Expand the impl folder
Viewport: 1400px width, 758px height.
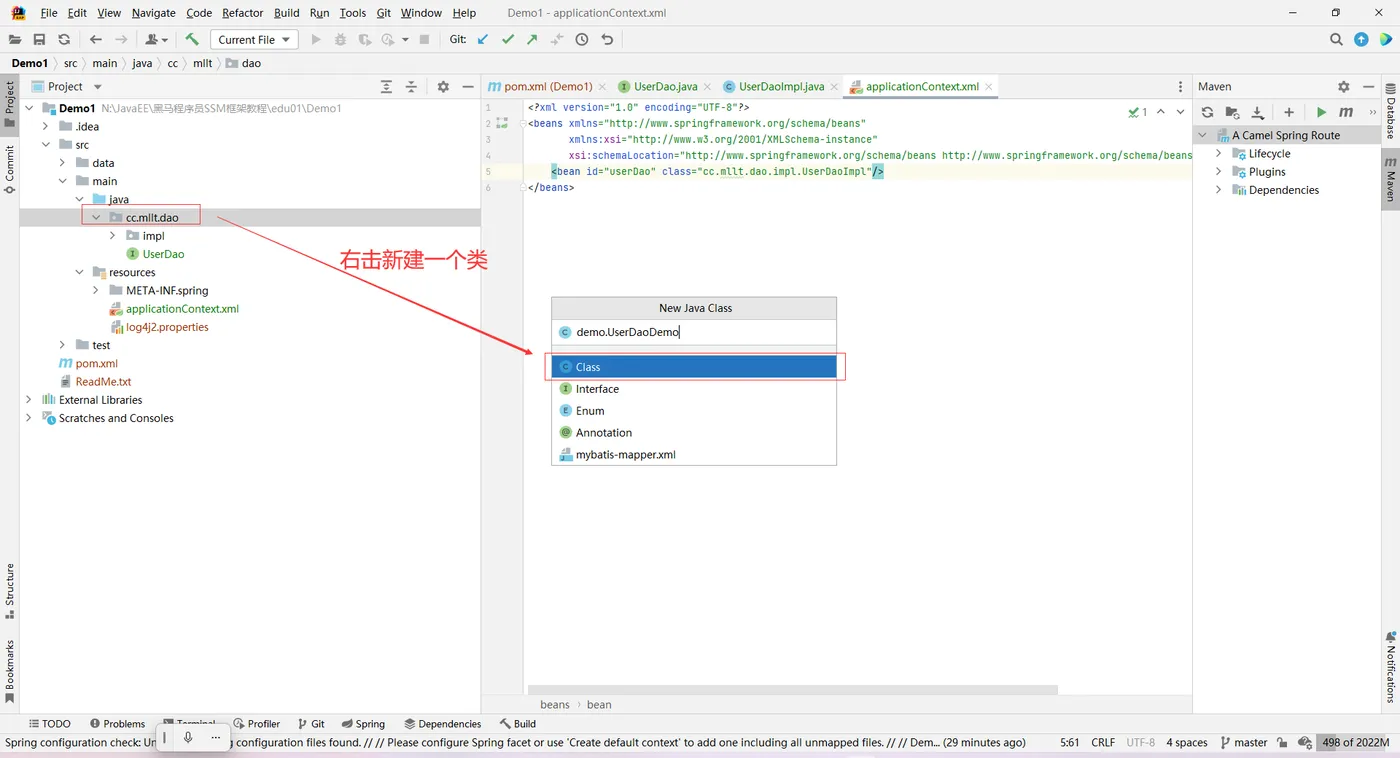tap(113, 236)
